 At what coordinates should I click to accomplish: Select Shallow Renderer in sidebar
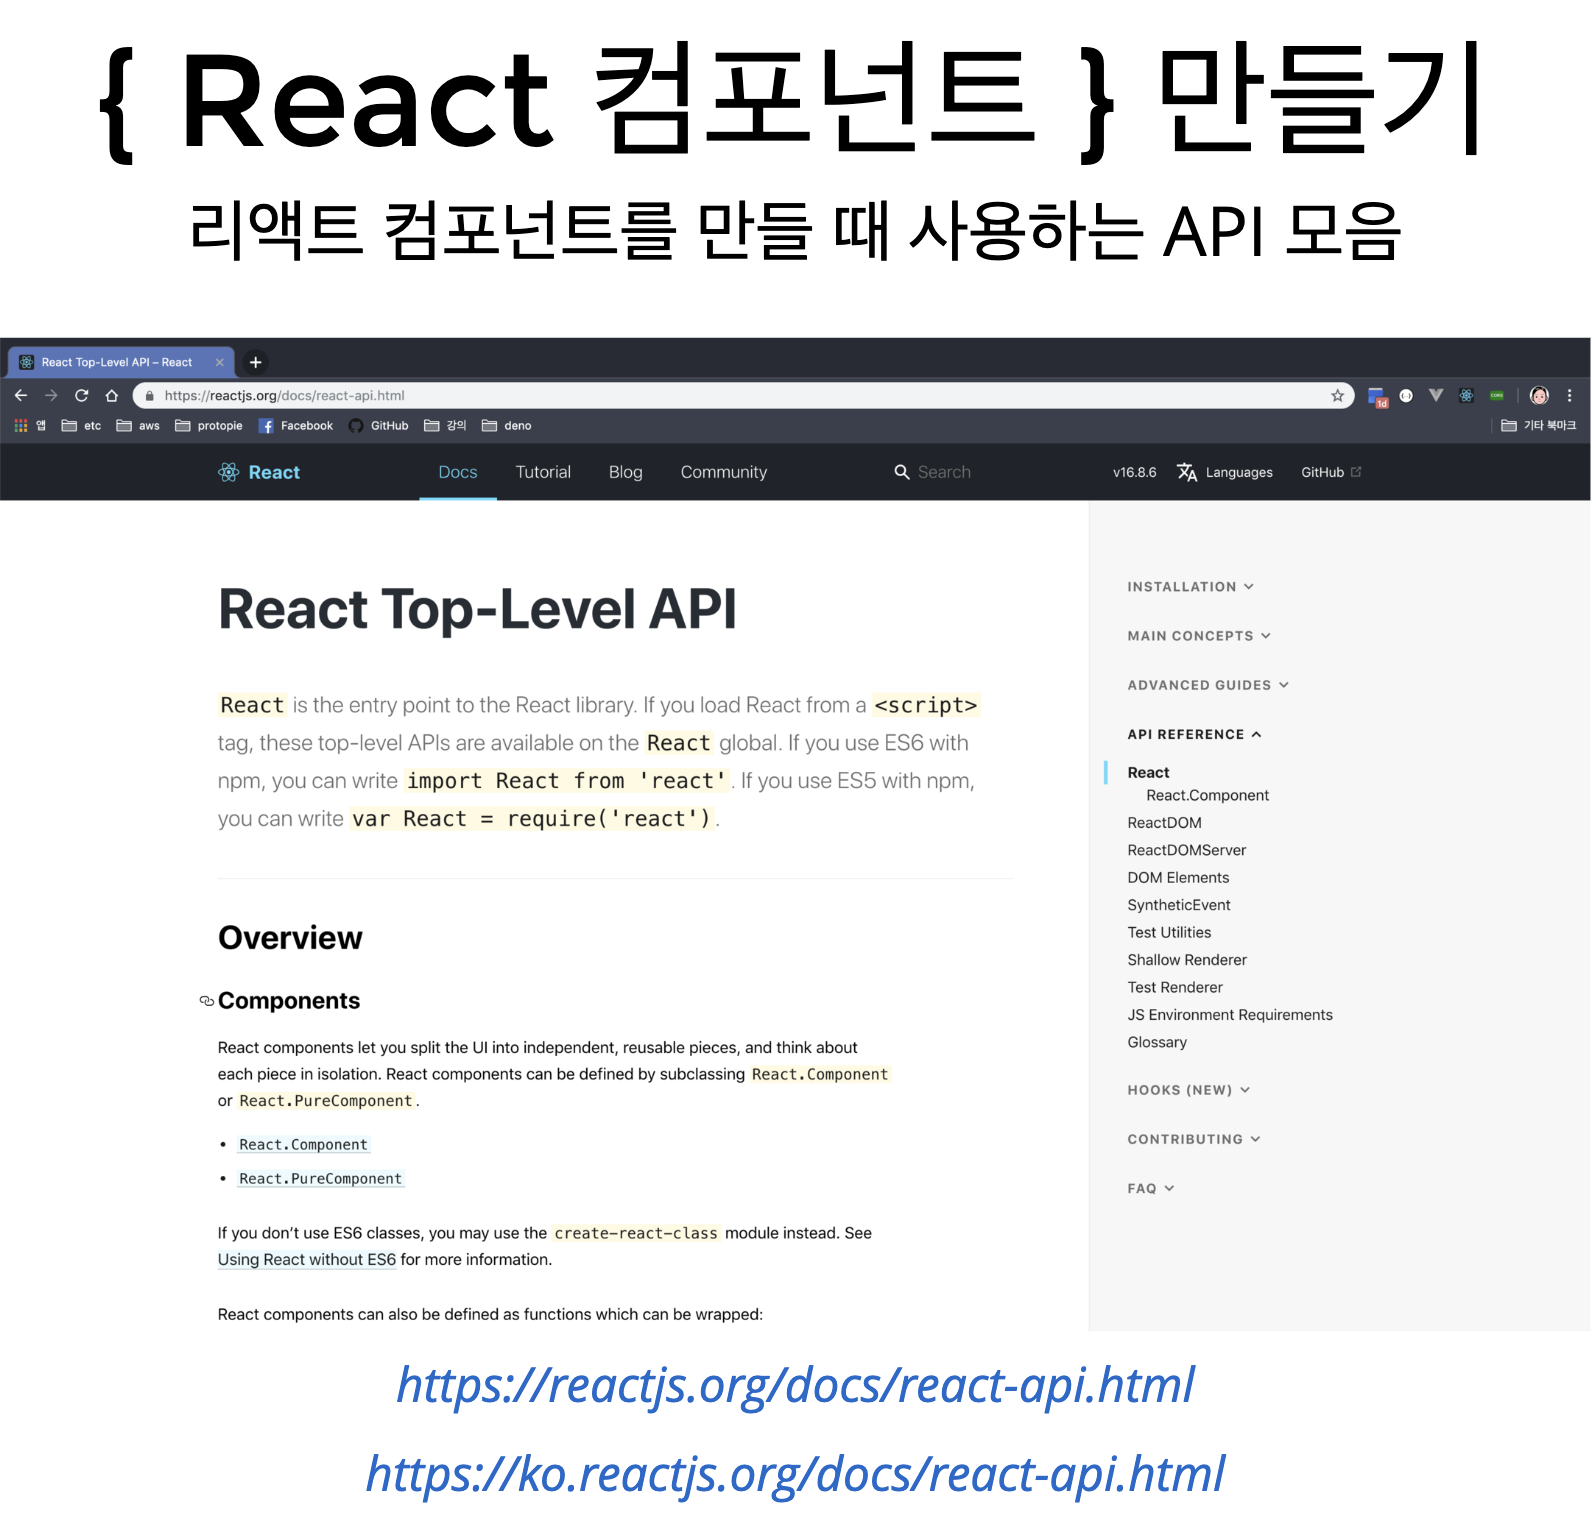point(1187,960)
